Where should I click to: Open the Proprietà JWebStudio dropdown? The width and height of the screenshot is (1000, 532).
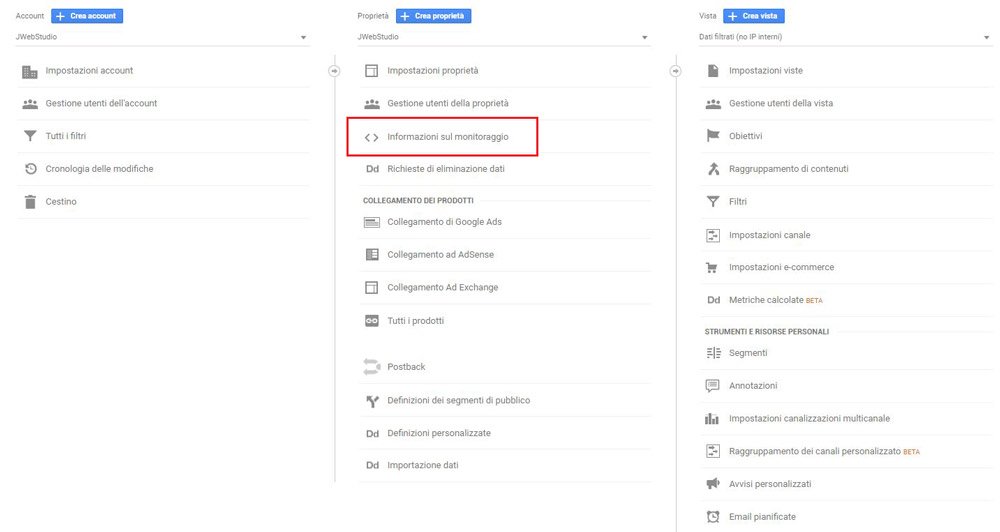point(504,37)
